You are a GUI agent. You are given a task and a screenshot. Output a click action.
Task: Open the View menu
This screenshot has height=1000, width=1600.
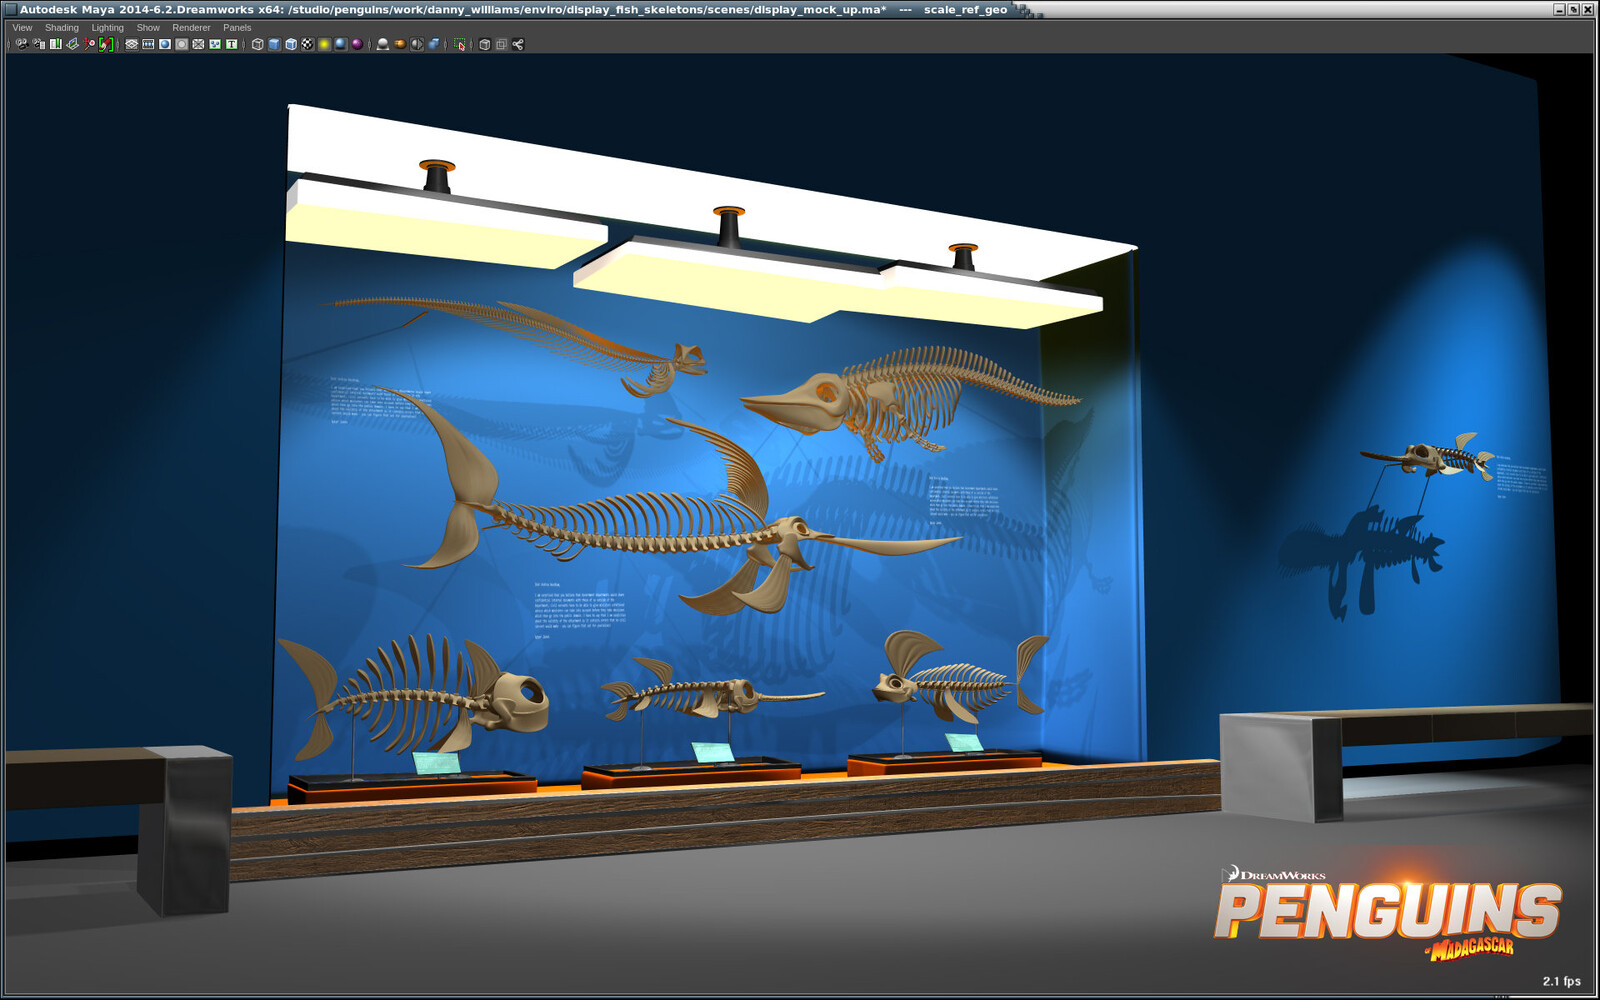(22, 28)
